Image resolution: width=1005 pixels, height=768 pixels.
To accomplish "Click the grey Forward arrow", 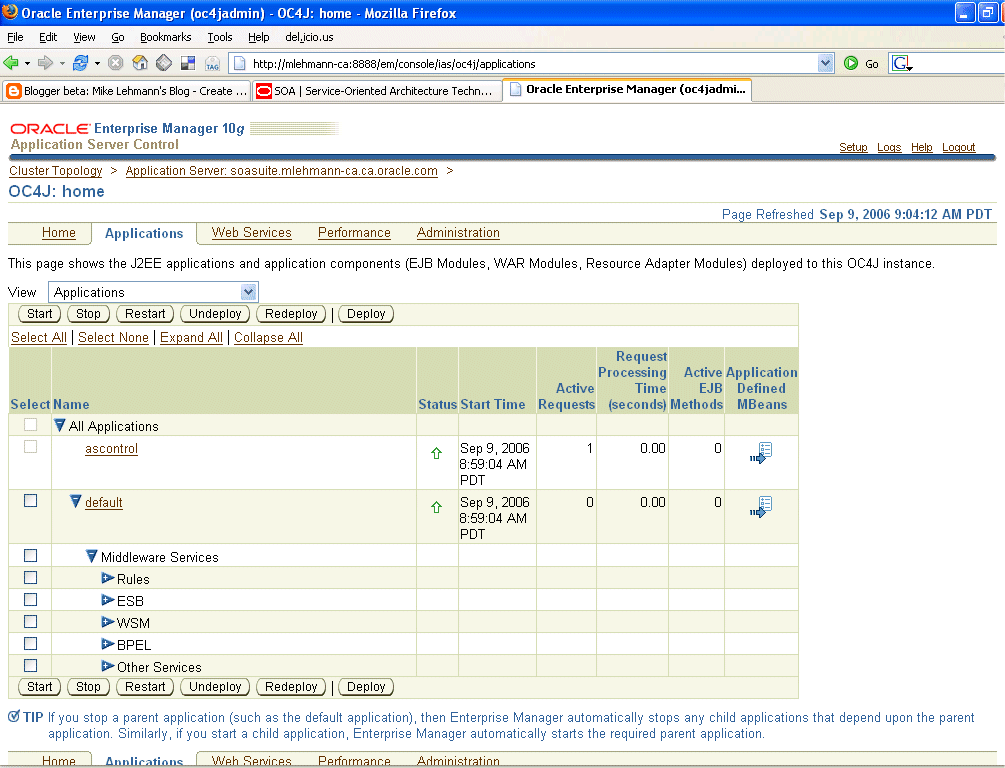I will pyautogui.click(x=45, y=63).
